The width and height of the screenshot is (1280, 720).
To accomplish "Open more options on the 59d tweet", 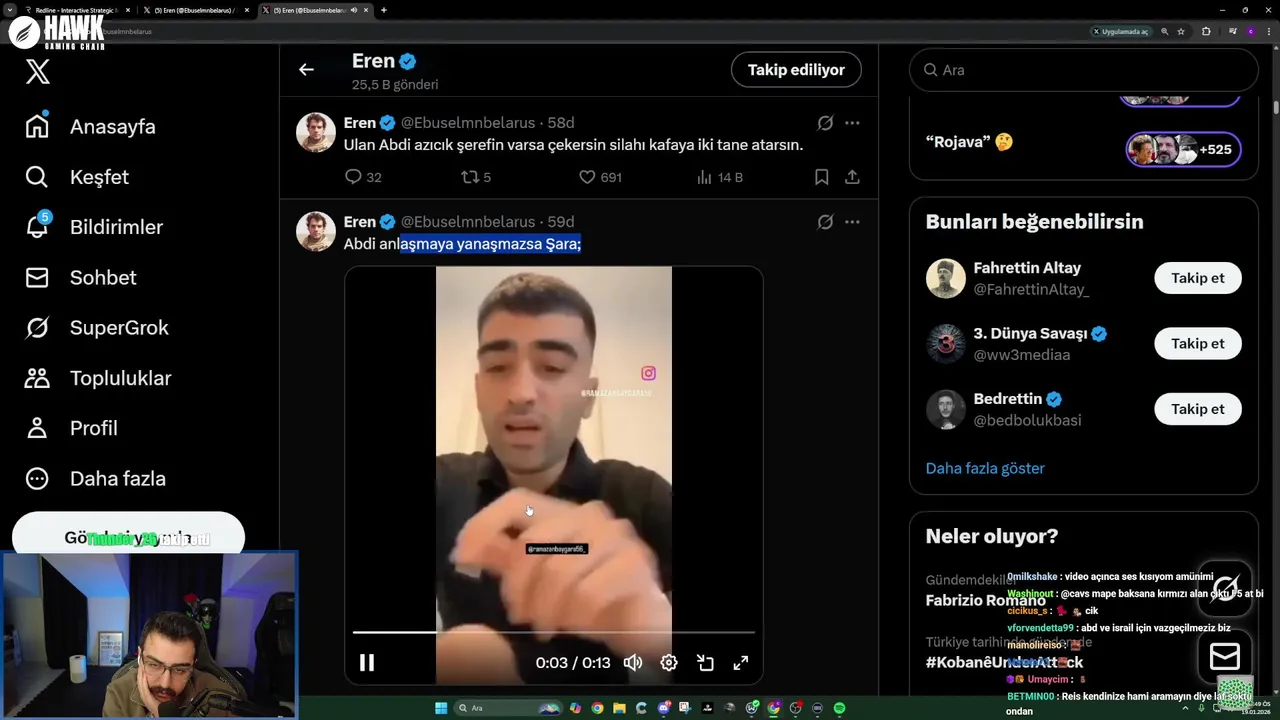I will (x=852, y=222).
